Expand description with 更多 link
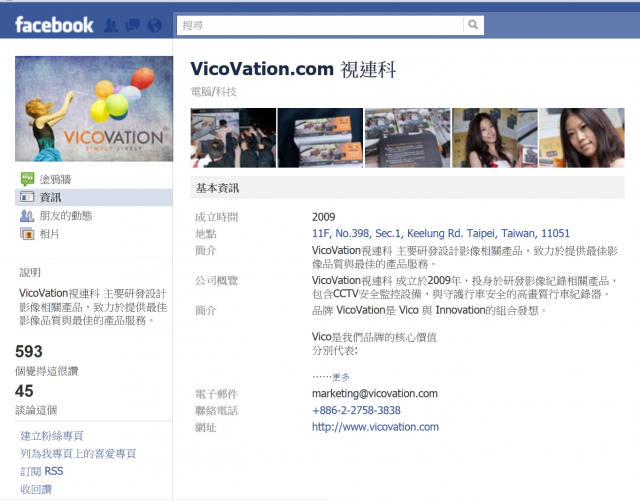 pyautogui.click(x=341, y=377)
